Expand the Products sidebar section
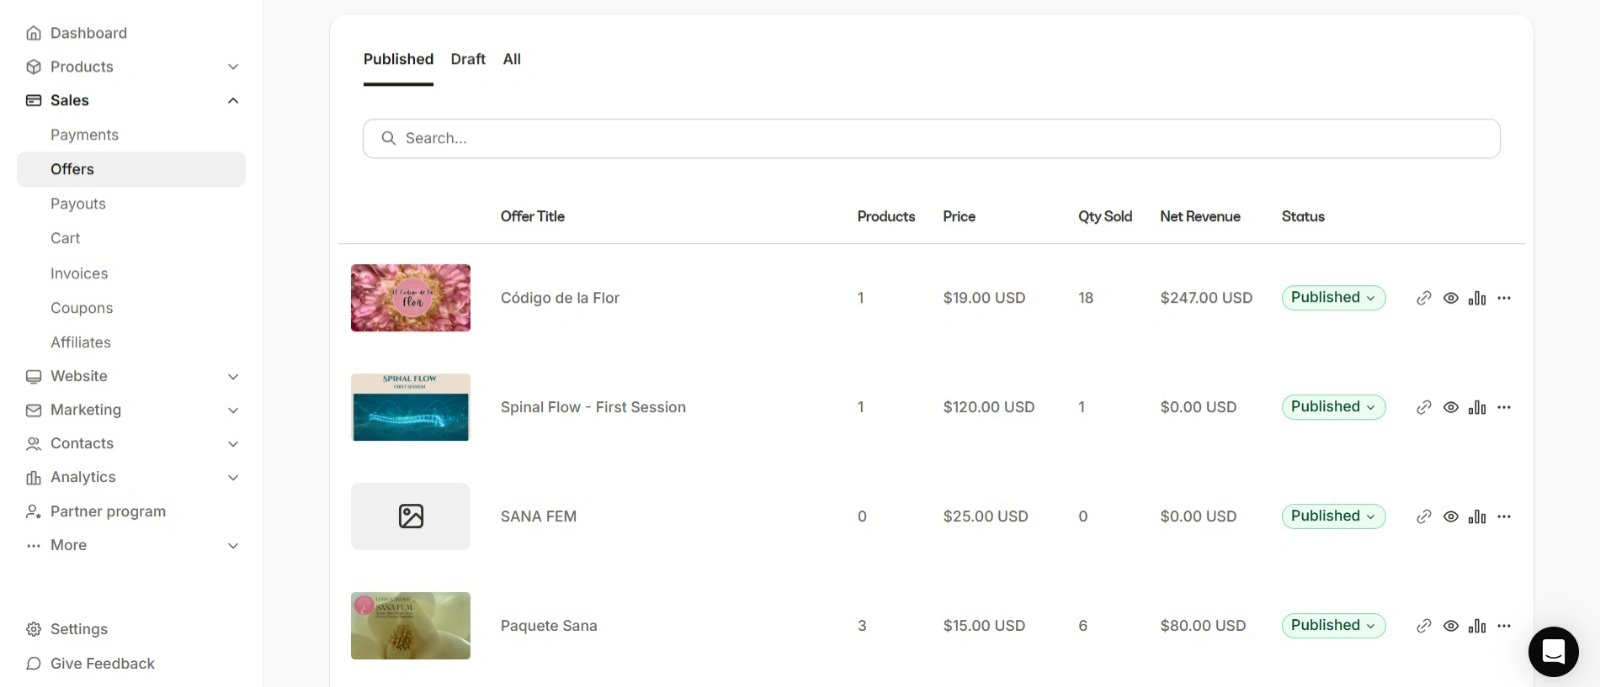 click(x=233, y=67)
